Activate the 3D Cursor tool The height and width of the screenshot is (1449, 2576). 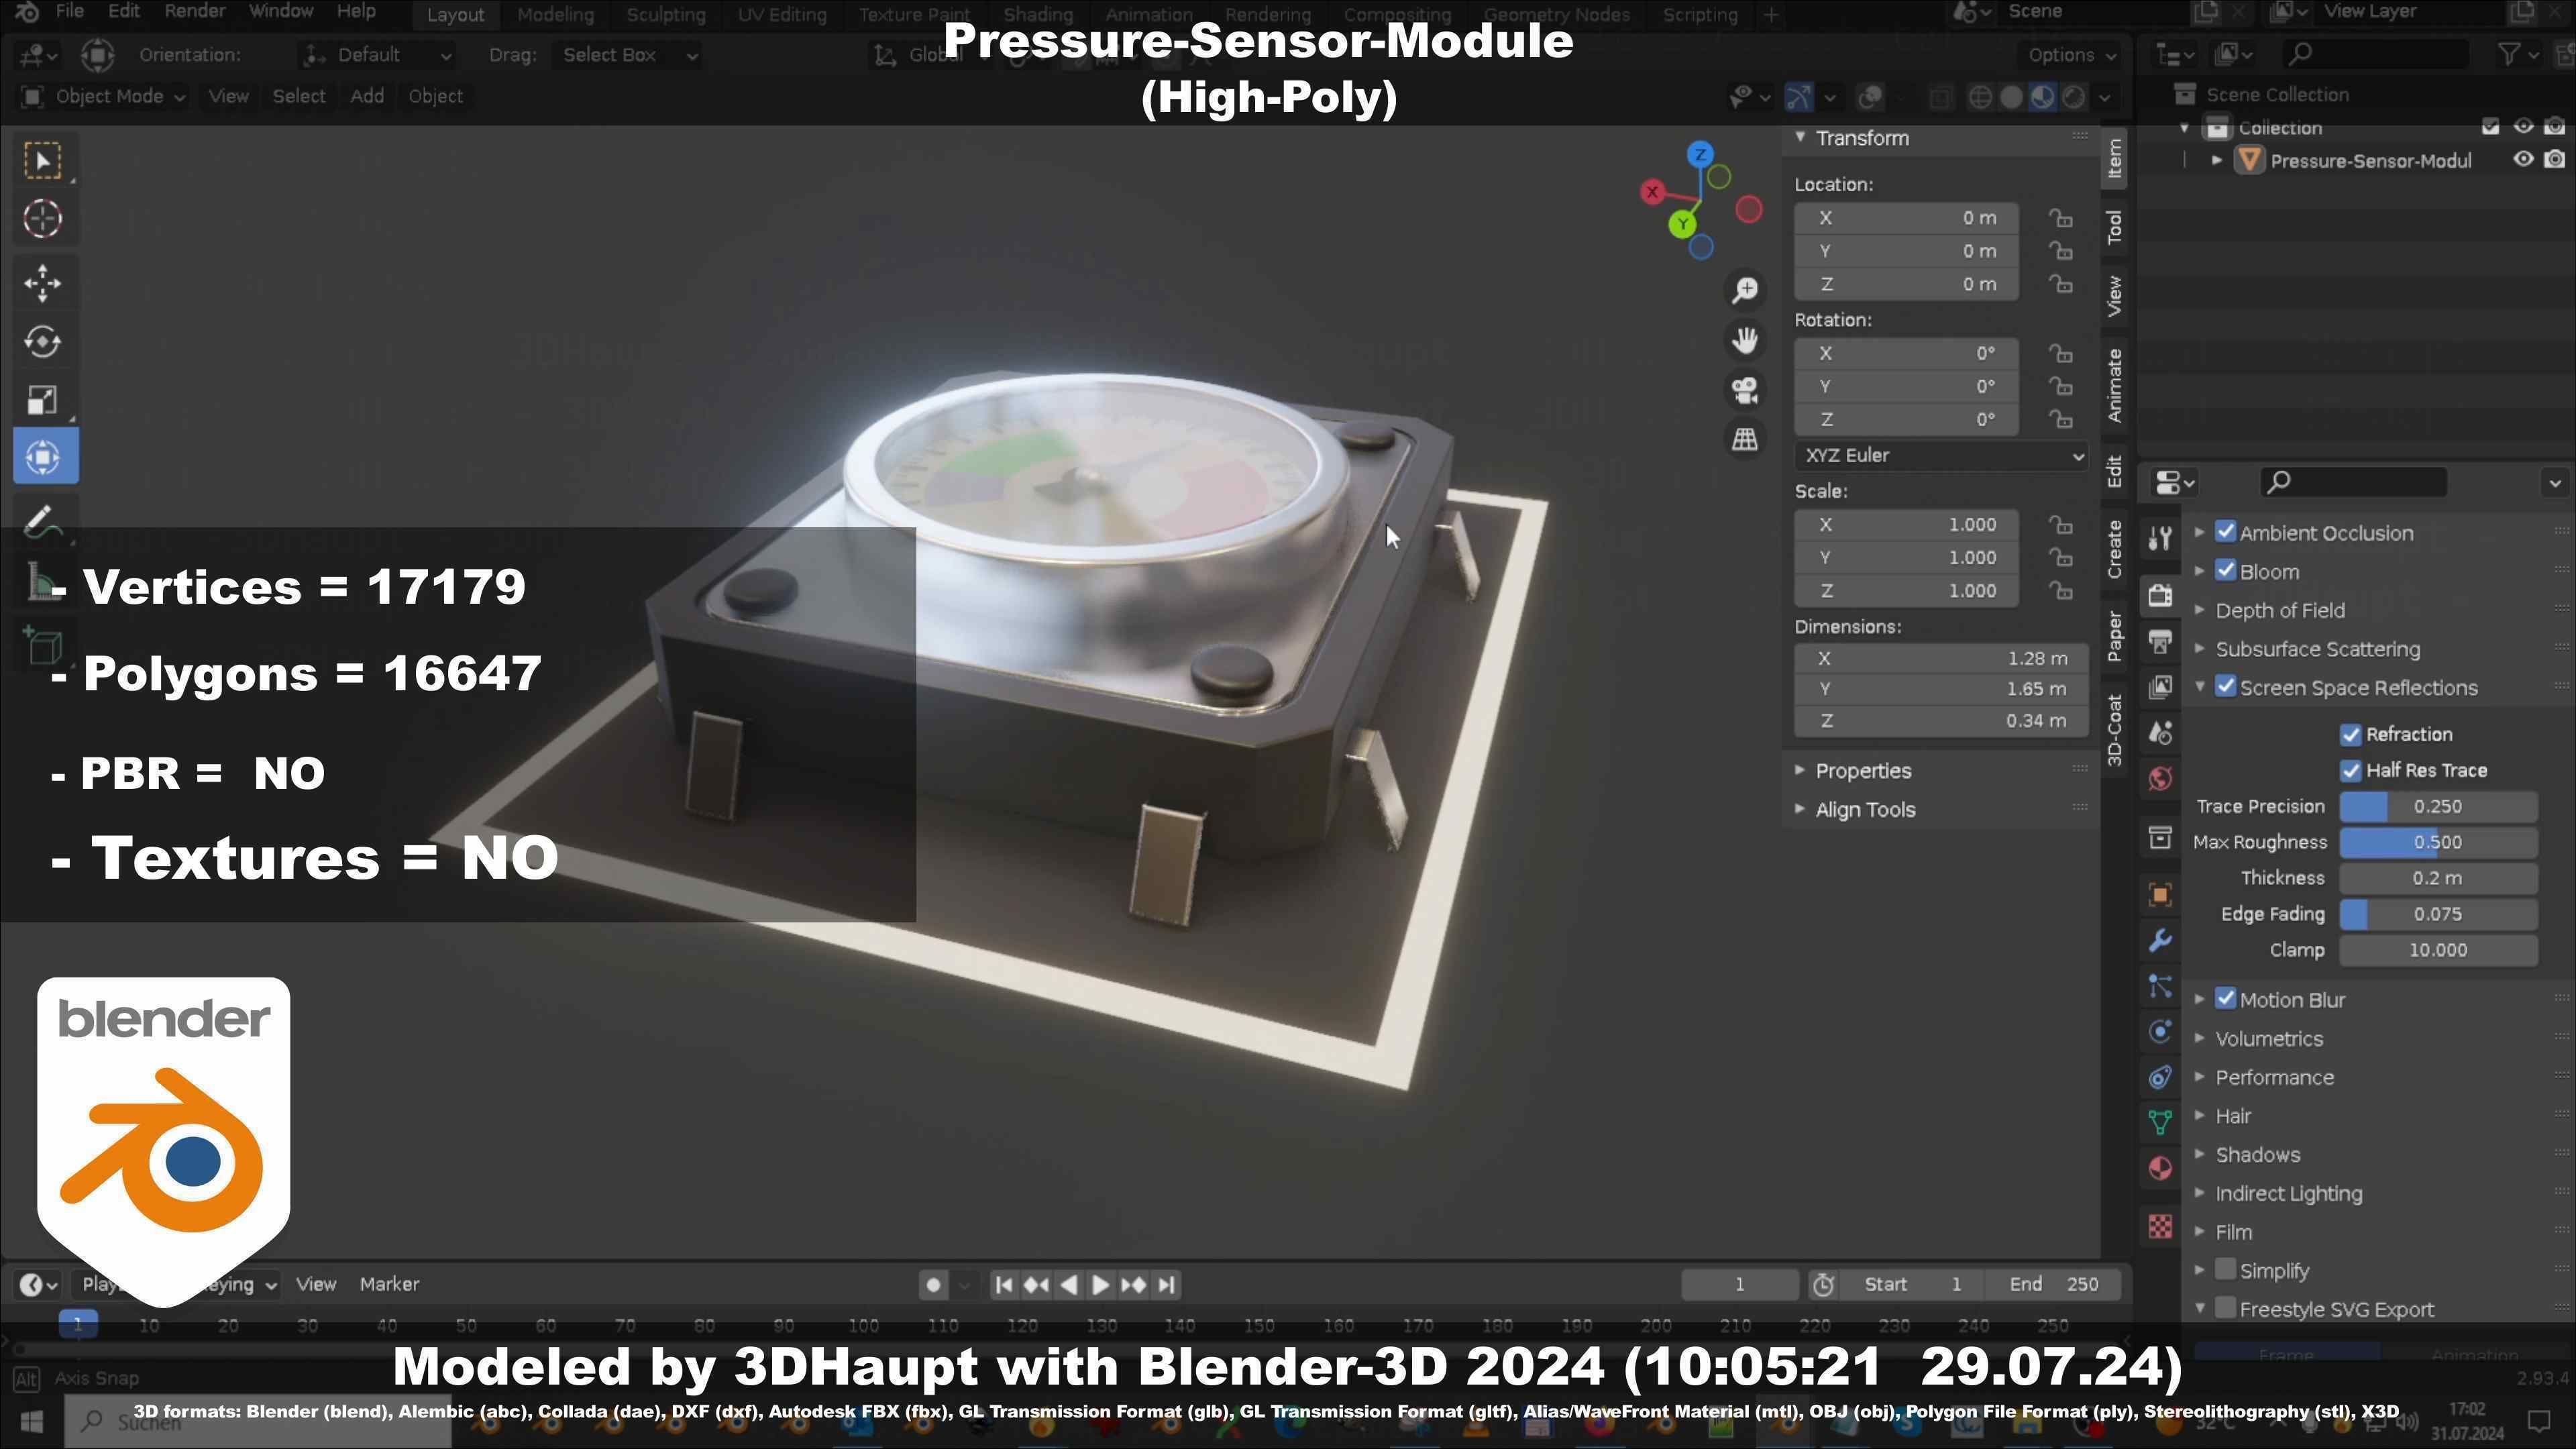[43, 219]
